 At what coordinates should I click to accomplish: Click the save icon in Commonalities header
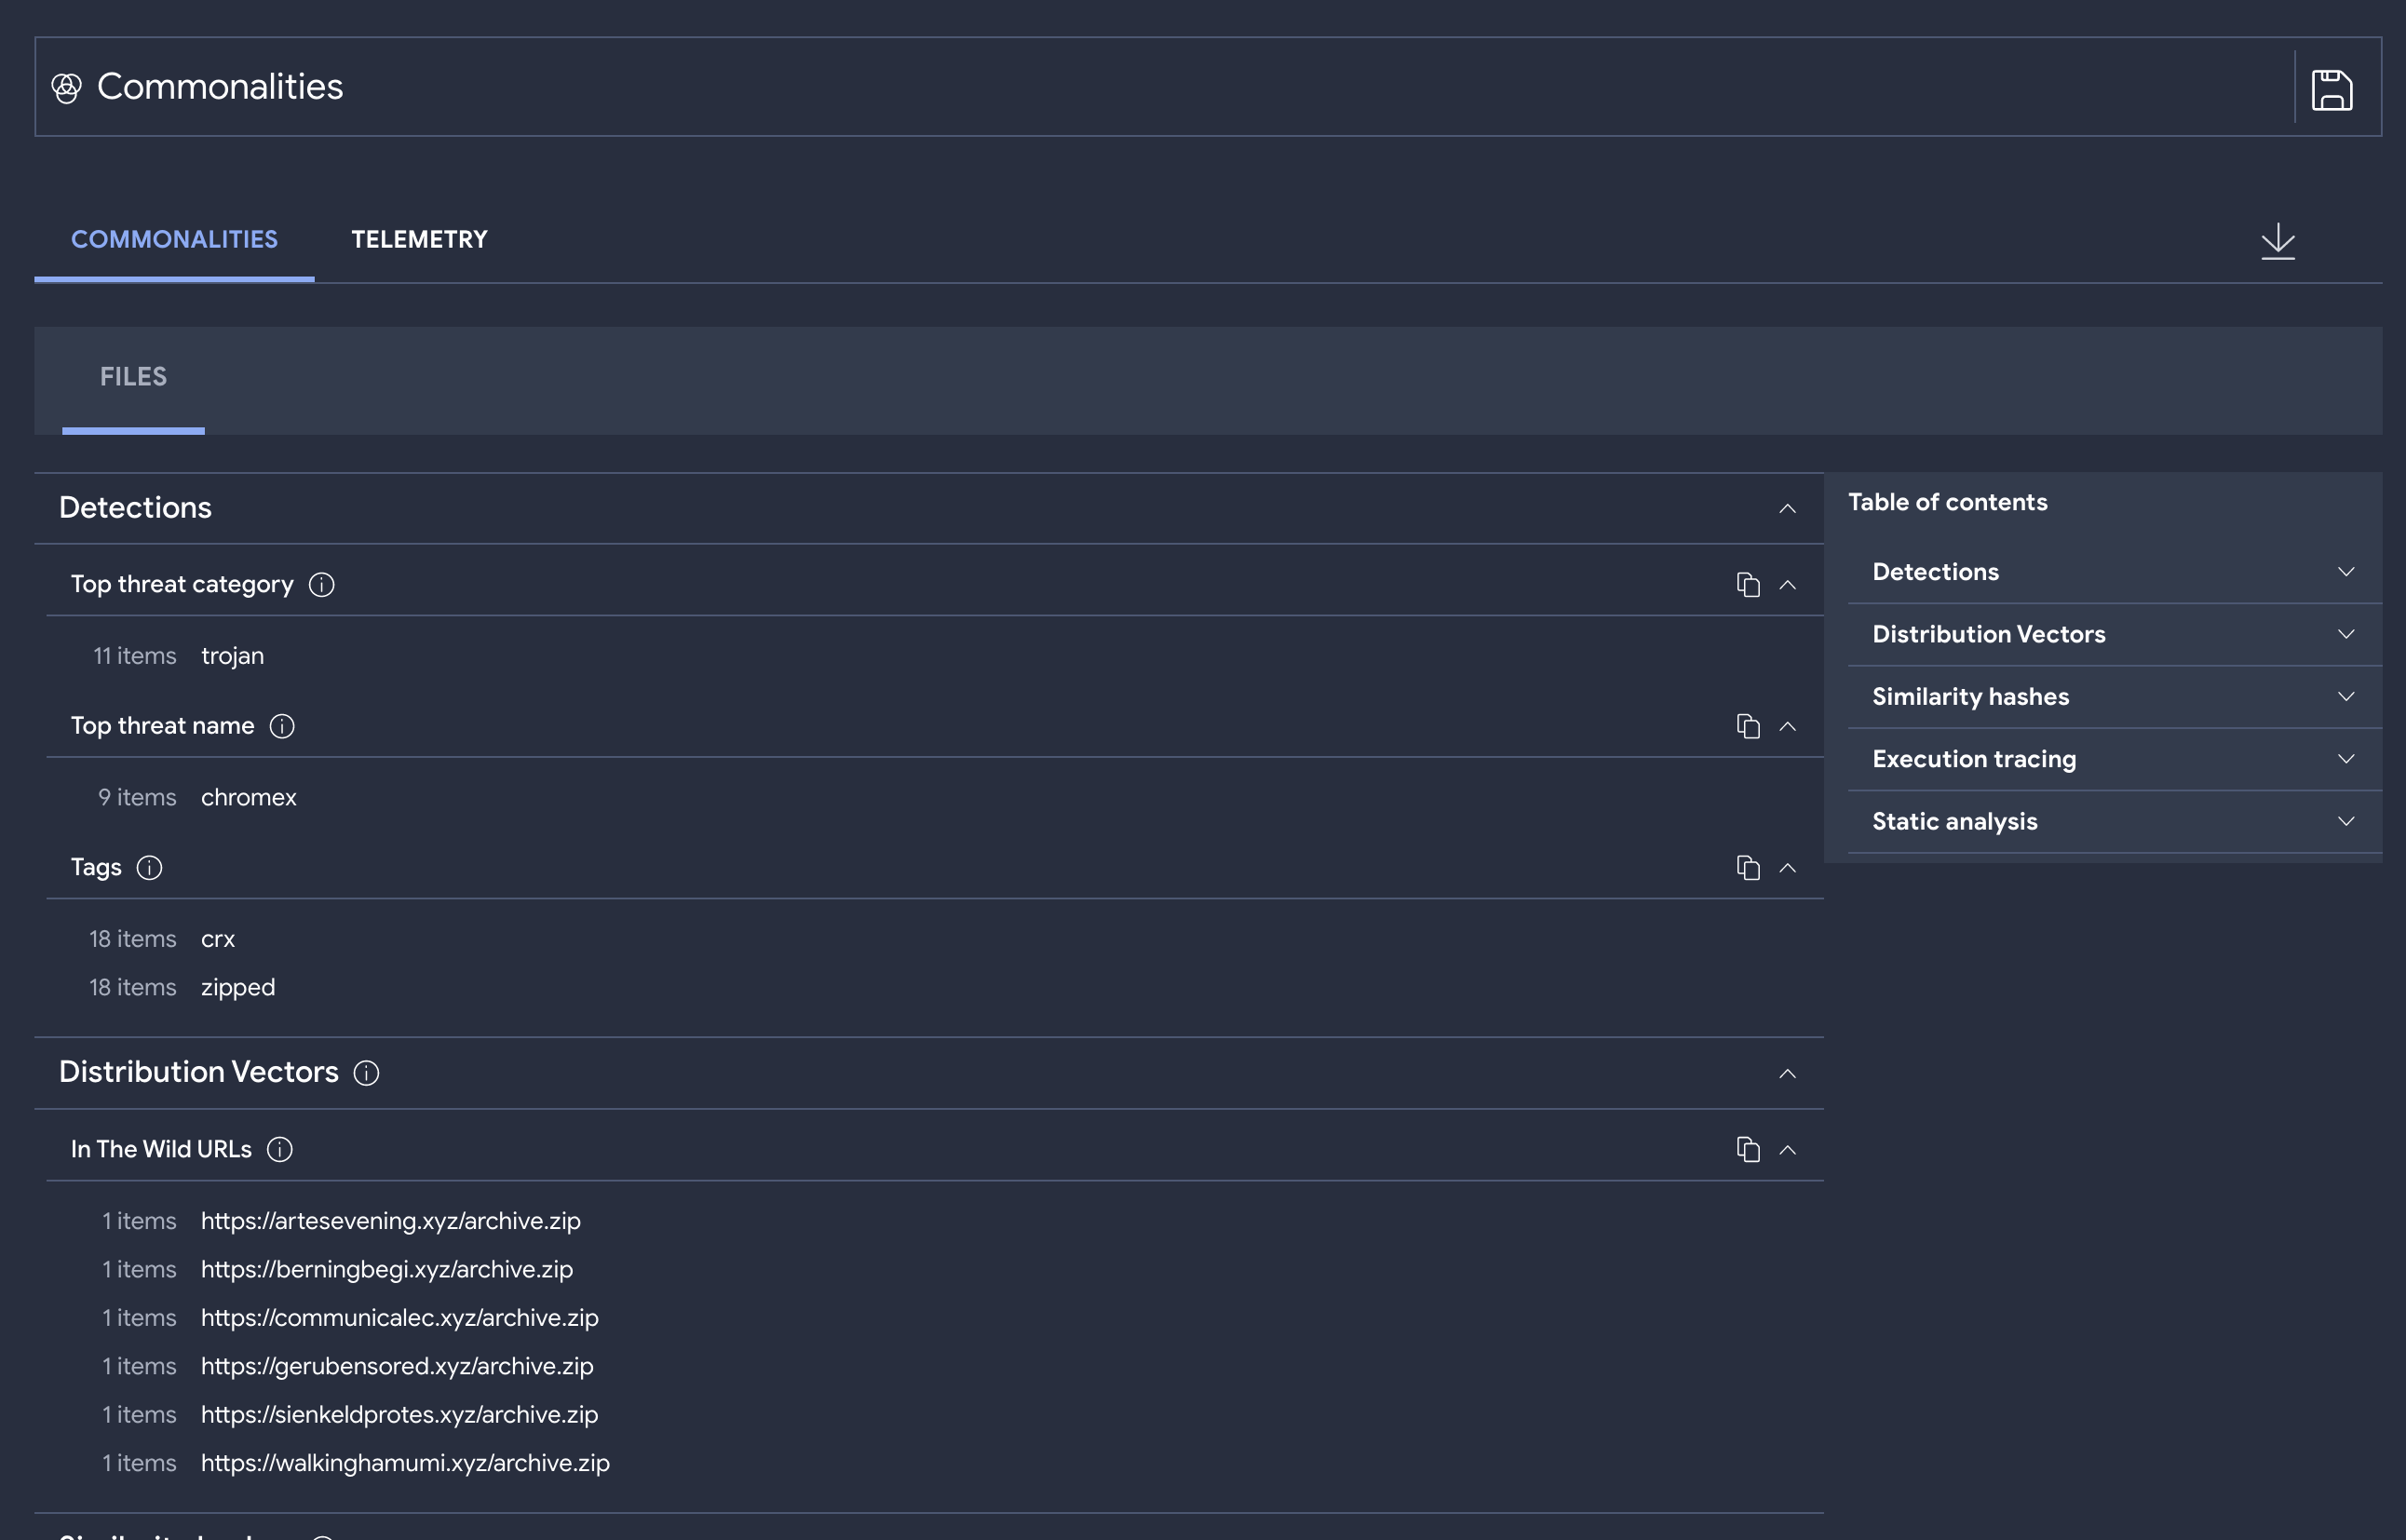tap(2331, 89)
